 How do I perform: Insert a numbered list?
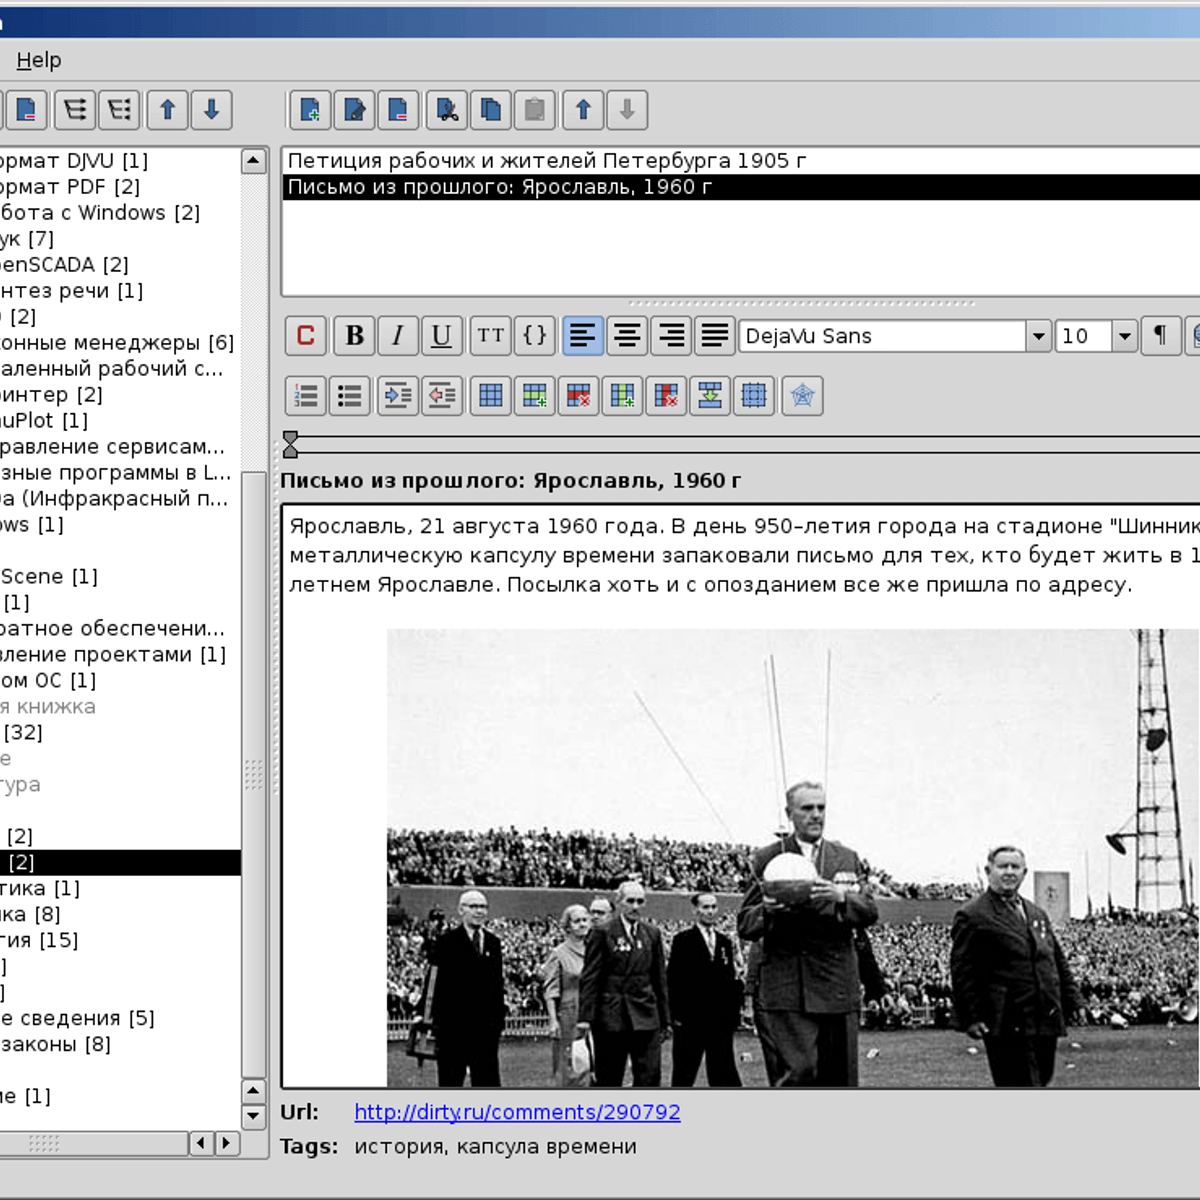click(x=306, y=396)
